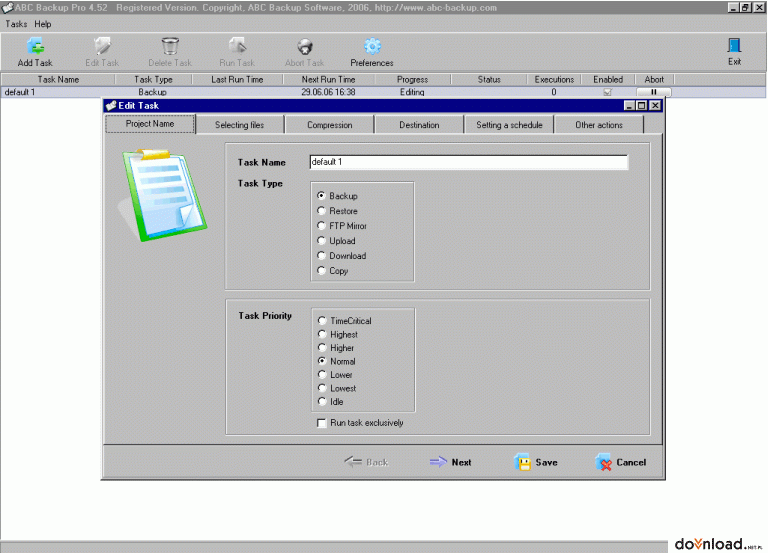Close the Edit Task dialog

coord(655,105)
